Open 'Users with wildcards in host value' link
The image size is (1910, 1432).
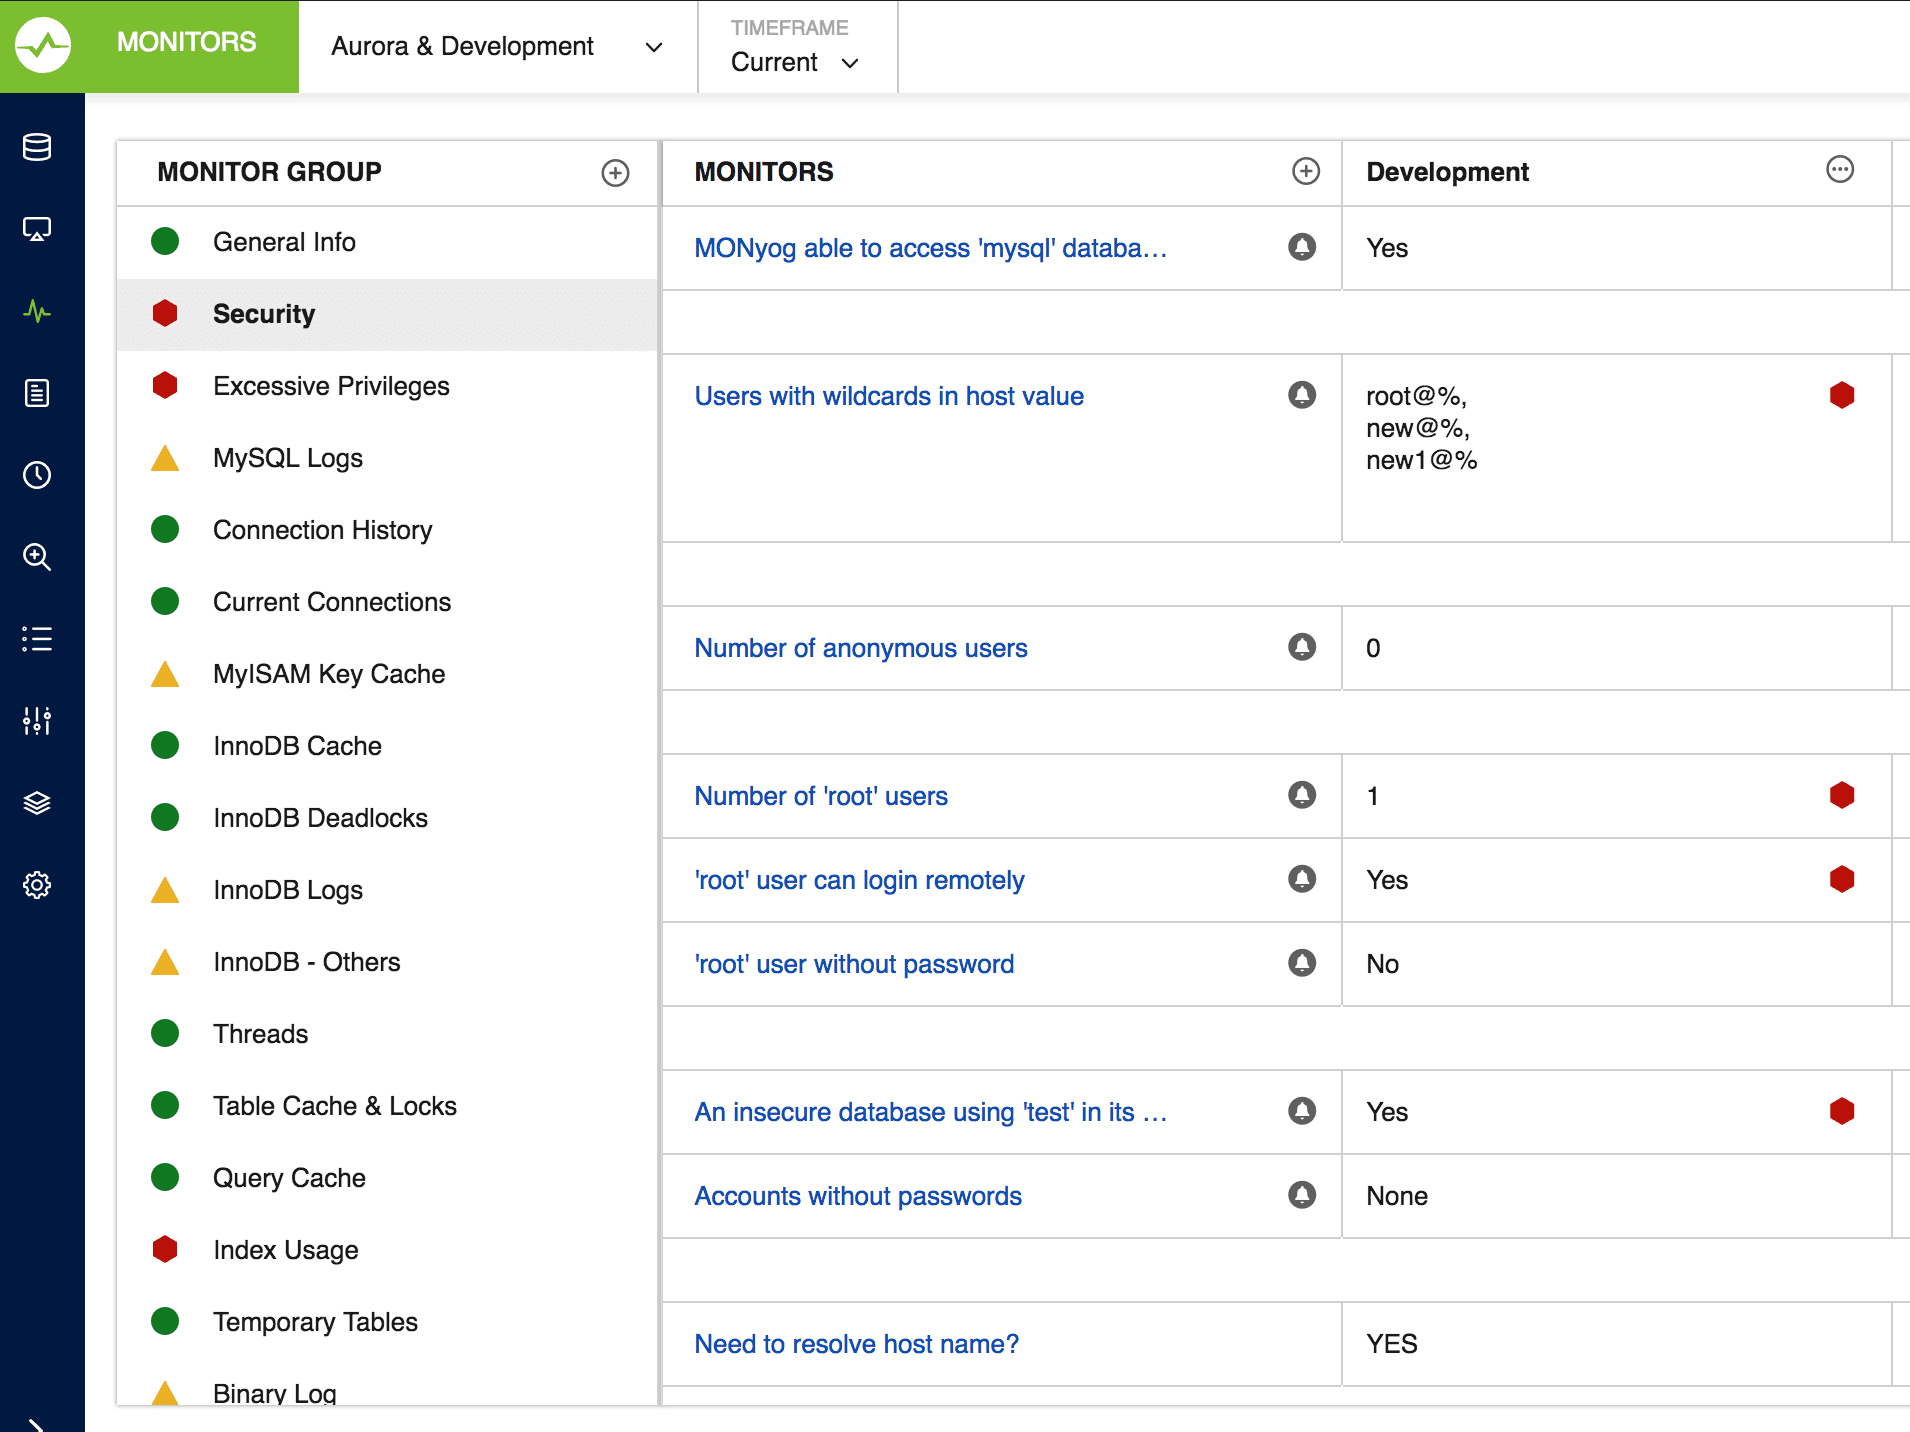(x=889, y=396)
